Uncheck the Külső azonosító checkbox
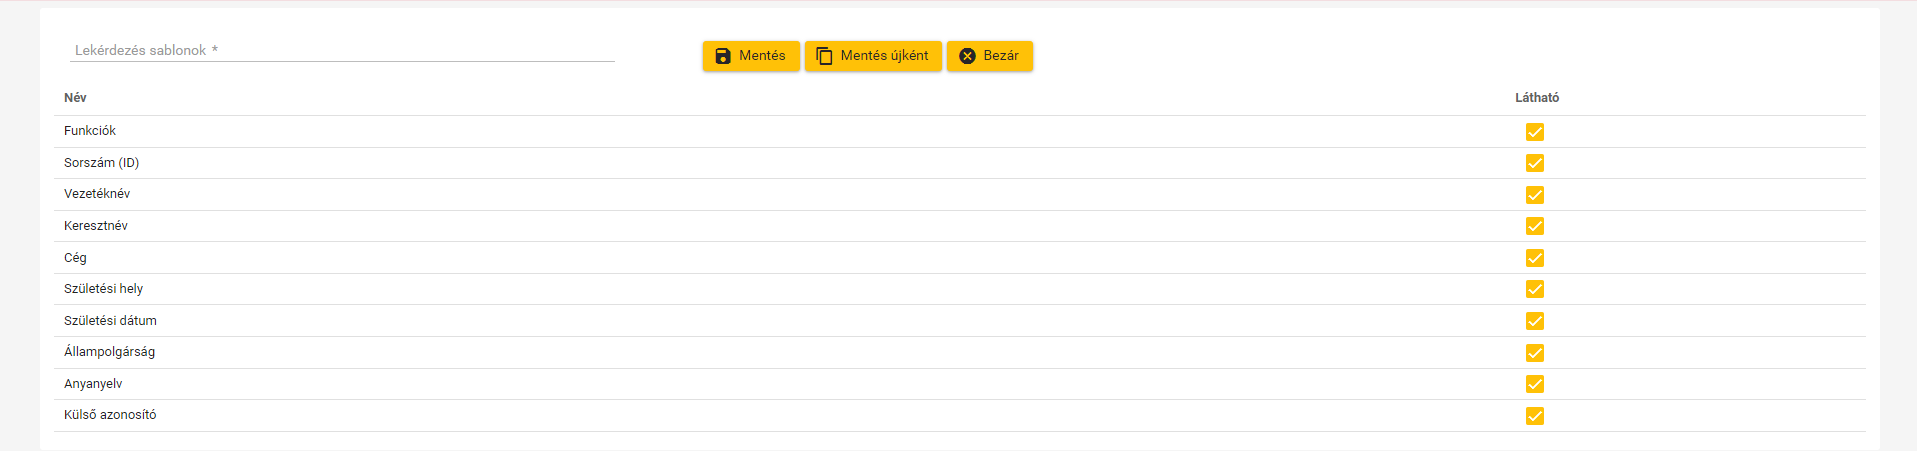This screenshot has height=451, width=1917. pyautogui.click(x=1535, y=416)
